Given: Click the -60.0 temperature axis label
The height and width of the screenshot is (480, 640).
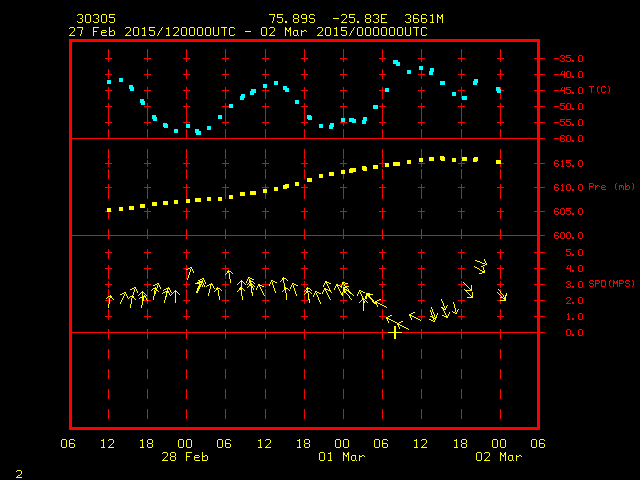Looking at the screenshot, I should pos(569,139).
